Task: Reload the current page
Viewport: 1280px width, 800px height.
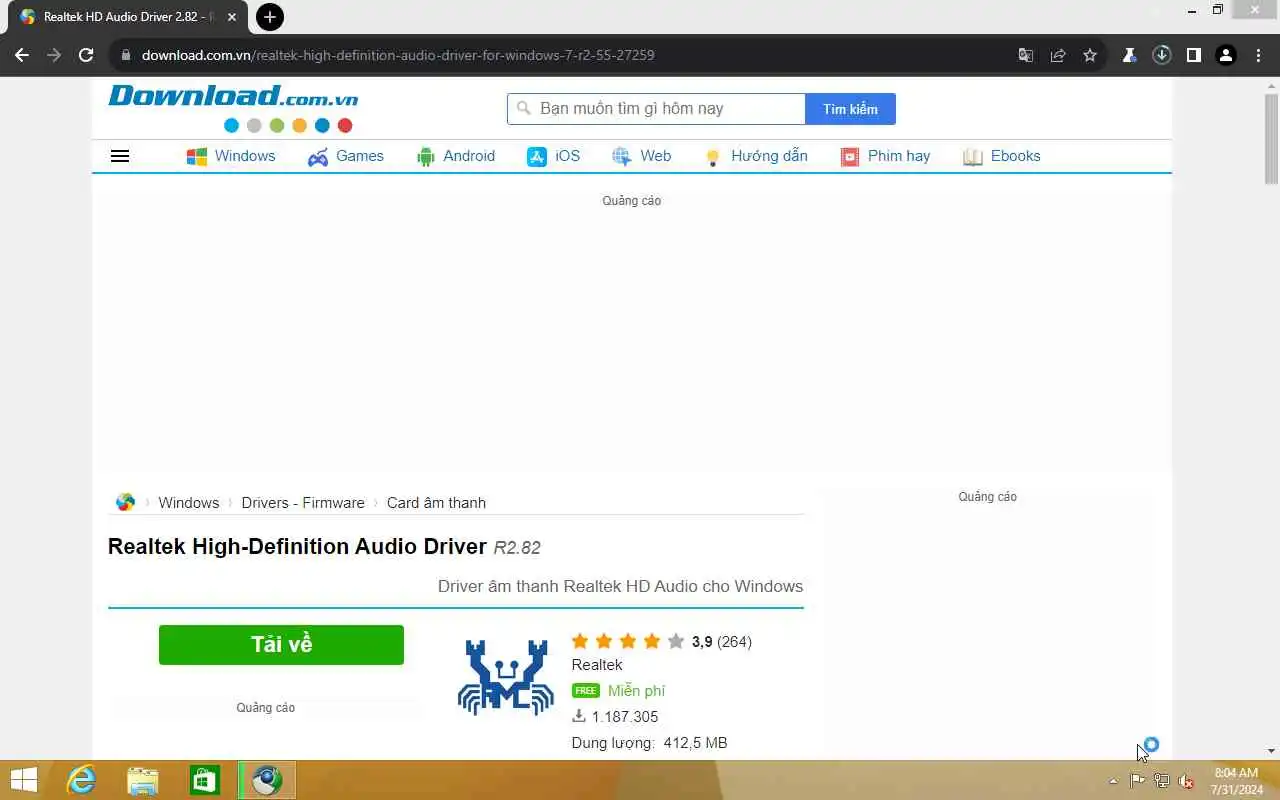Action: [x=86, y=55]
